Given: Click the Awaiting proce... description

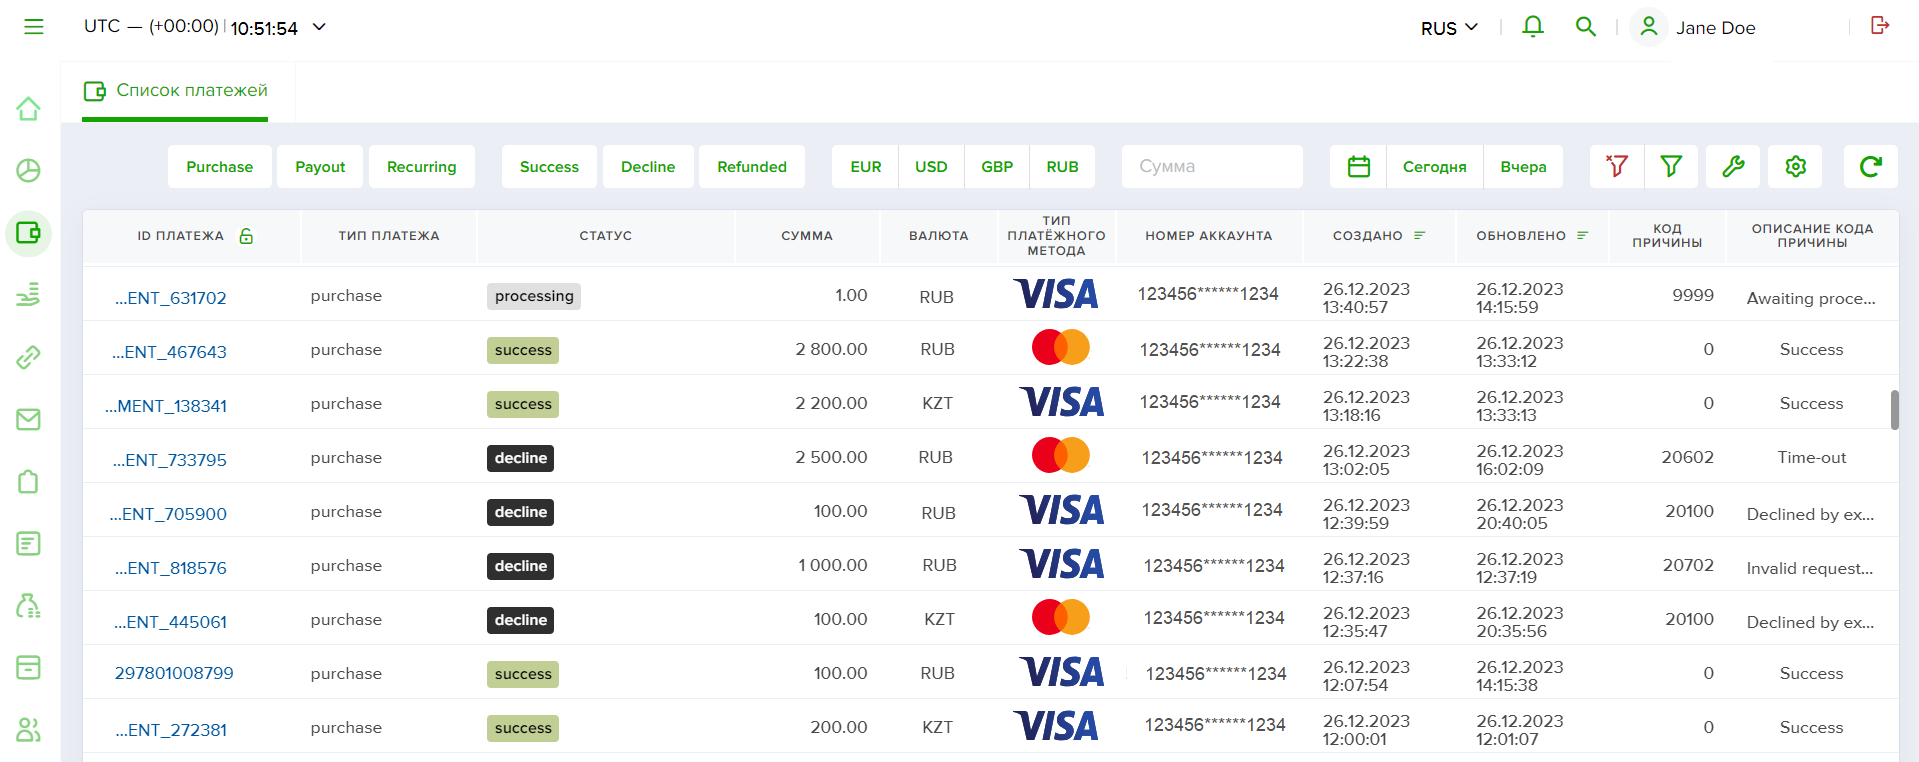Looking at the screenshot, I should pyautogui.click(x=1811, y=299).
